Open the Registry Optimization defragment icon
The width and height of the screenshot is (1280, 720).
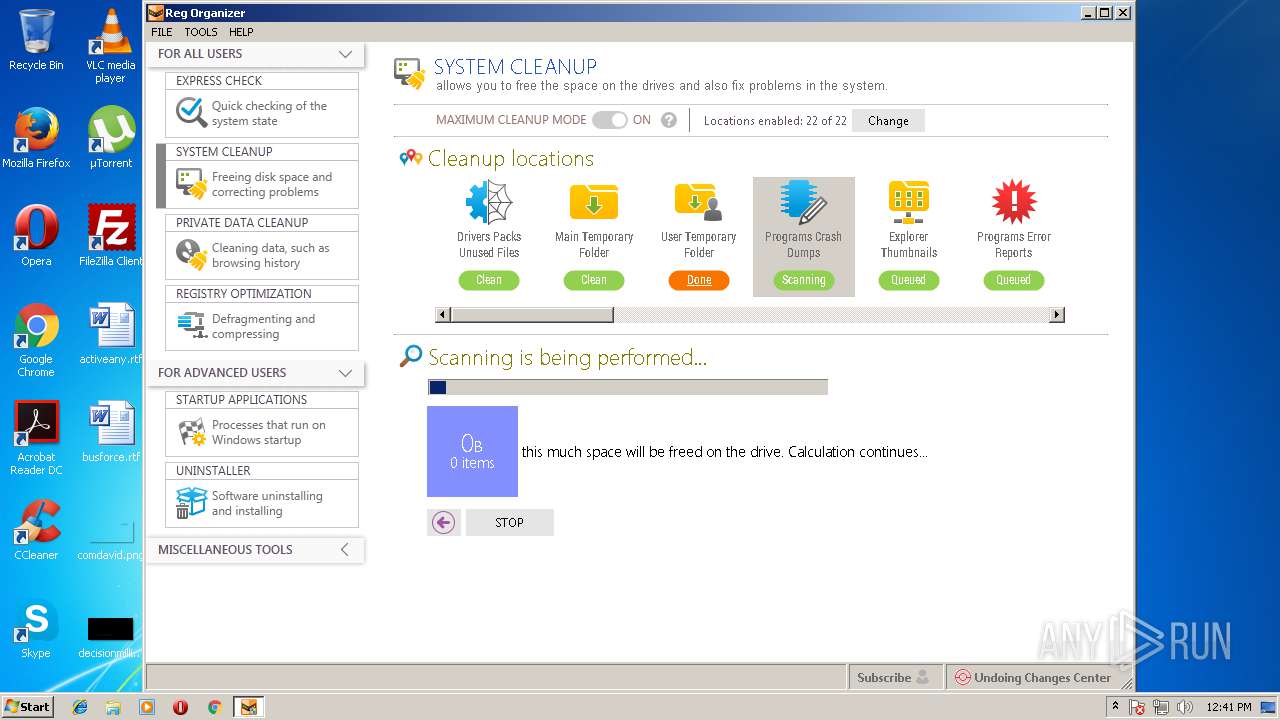[191, 326]
